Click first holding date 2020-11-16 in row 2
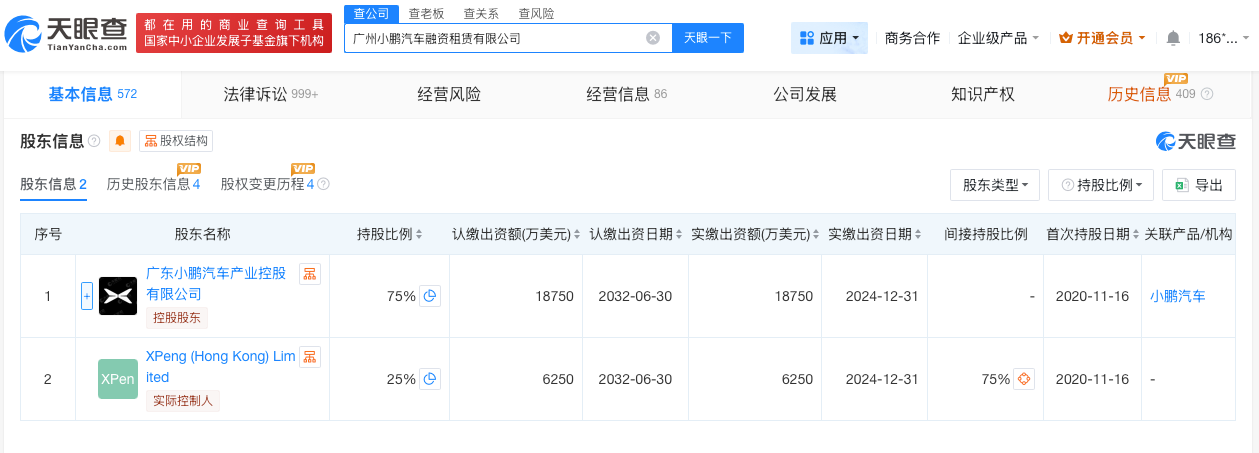This screenshot has height=453, width=1259. click(x=1092, y=379)
